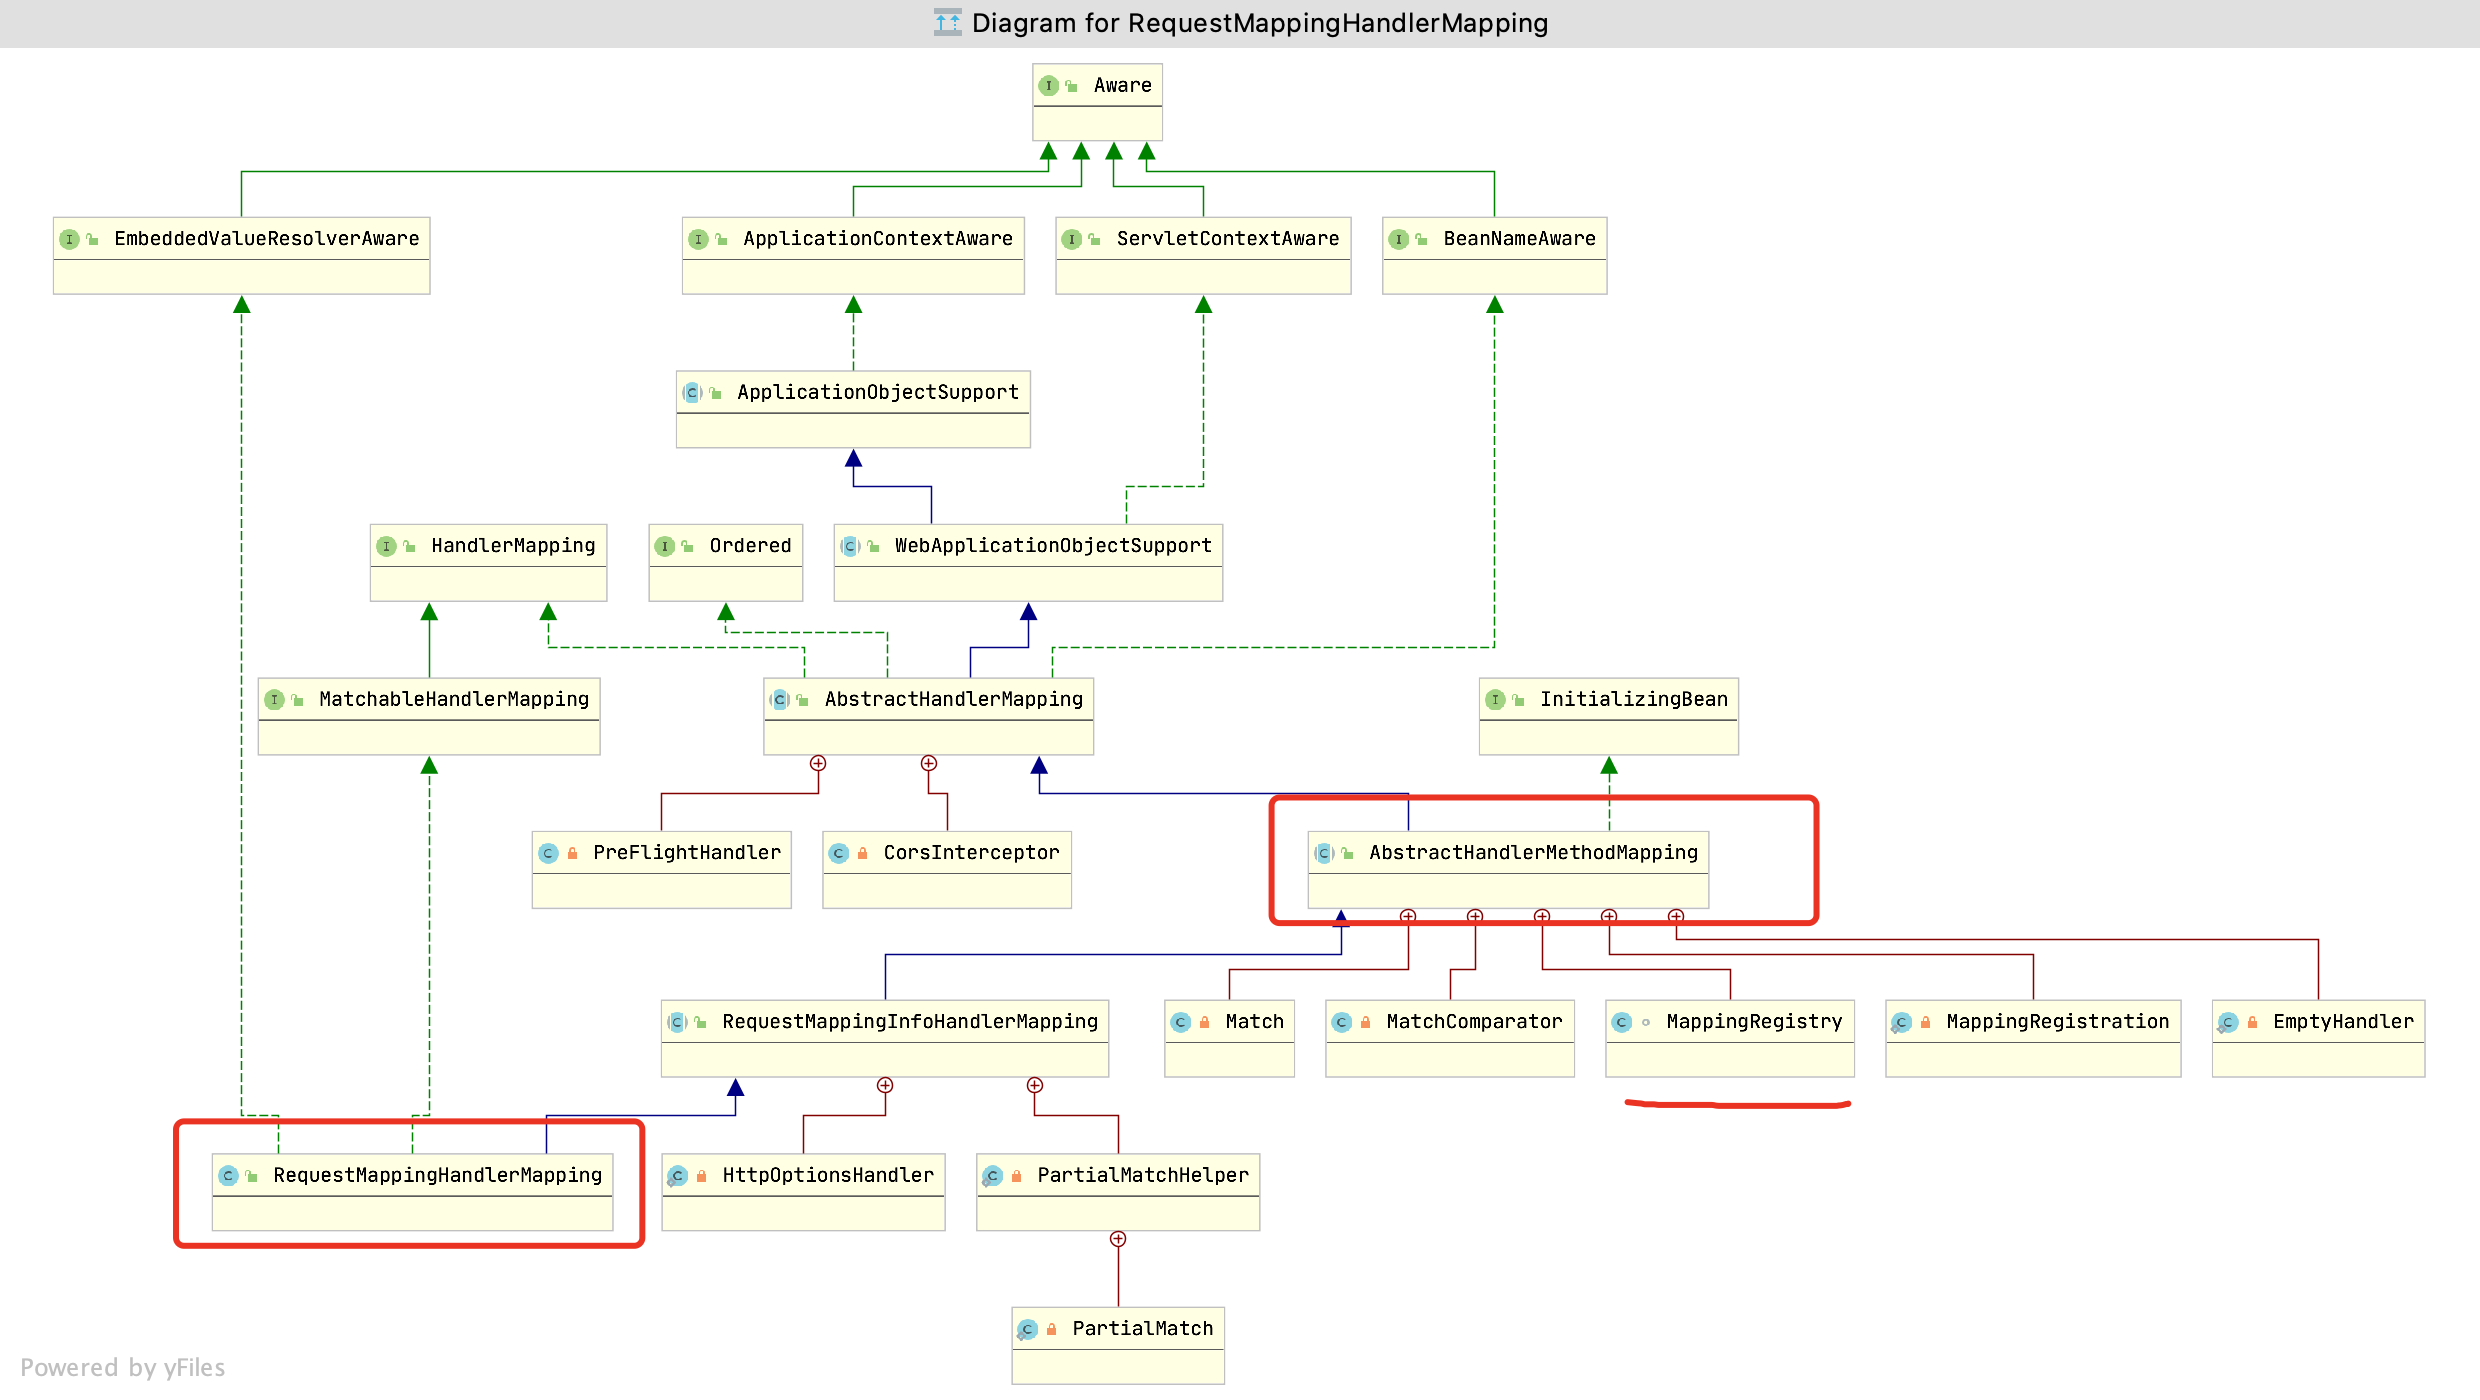Select the MappingRegistration label
The height and width of the screenshot is (1400, 2480).
[x=2058, y=1022]
